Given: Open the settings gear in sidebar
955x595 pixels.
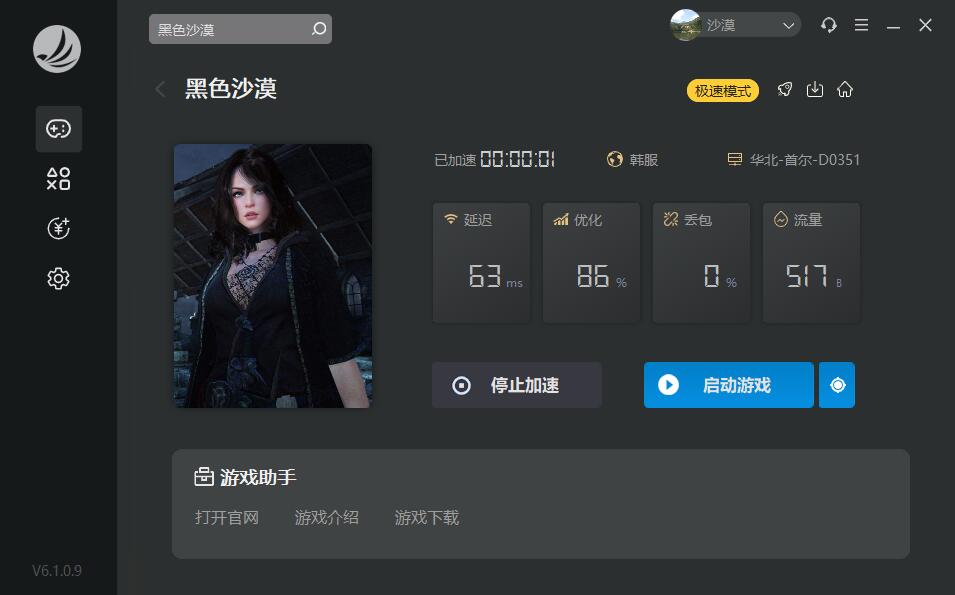Looking at the screenshot, I should click(x=58, y=278).
